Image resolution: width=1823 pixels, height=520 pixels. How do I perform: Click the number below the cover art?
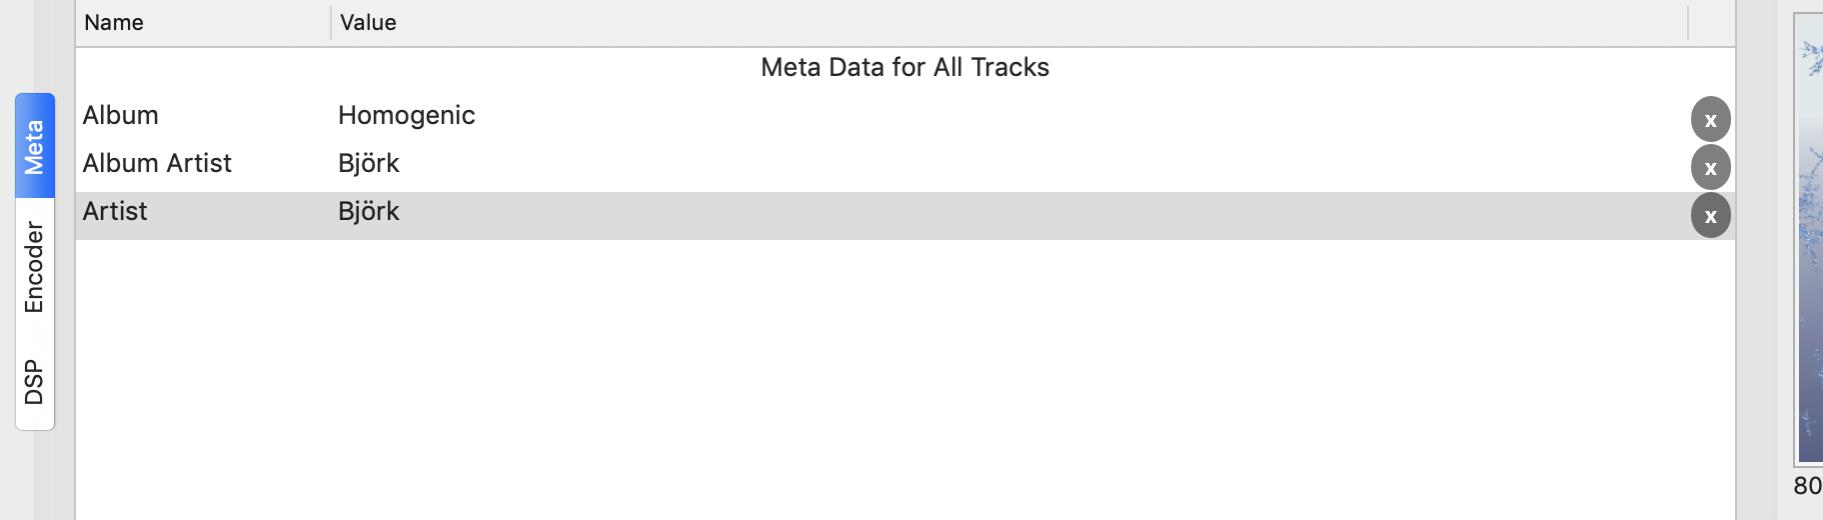[x=1808, y=486]
